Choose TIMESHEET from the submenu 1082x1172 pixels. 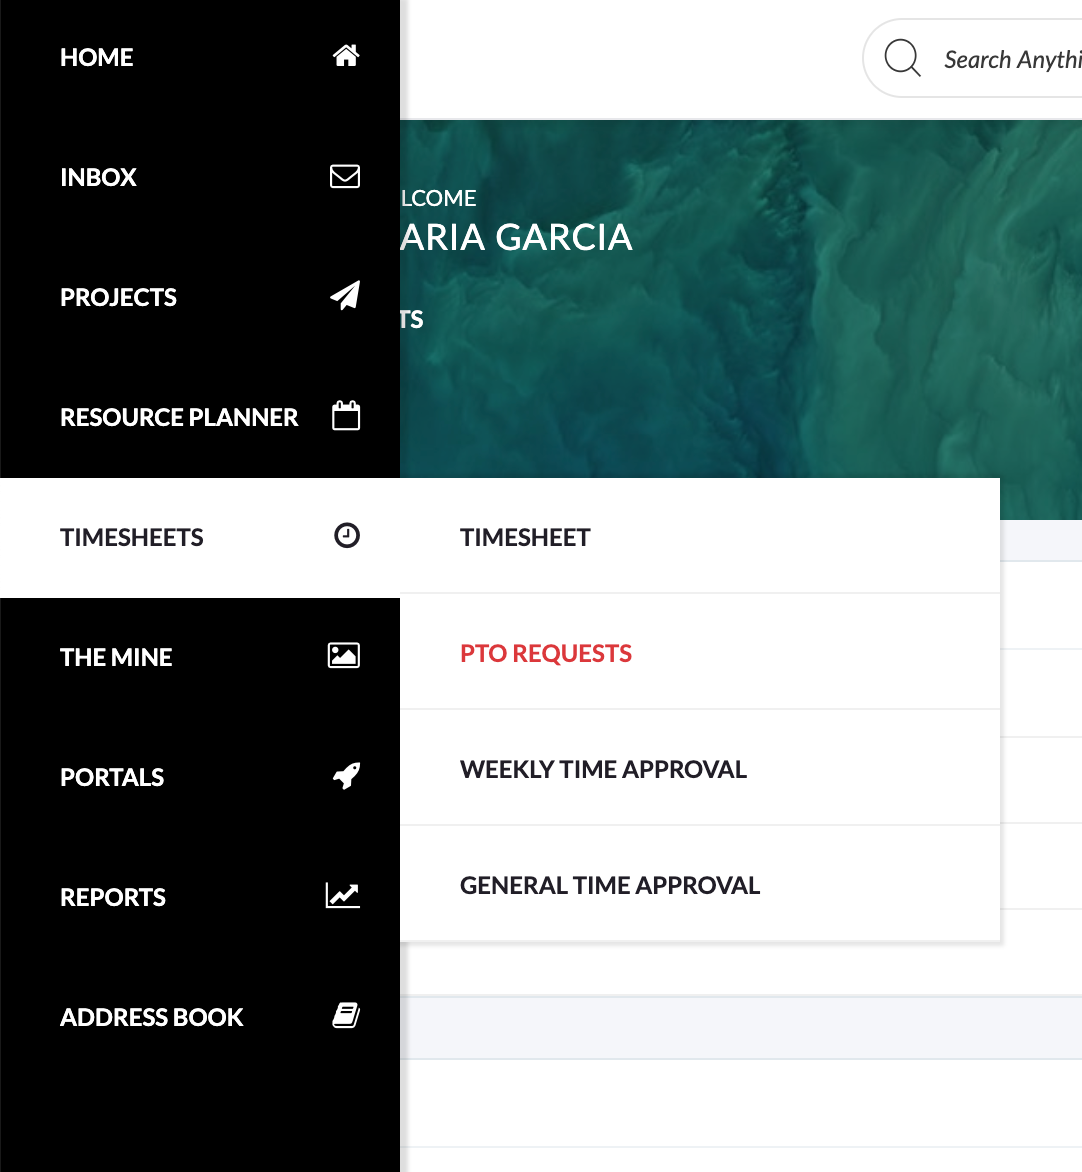tap(699, 536)
